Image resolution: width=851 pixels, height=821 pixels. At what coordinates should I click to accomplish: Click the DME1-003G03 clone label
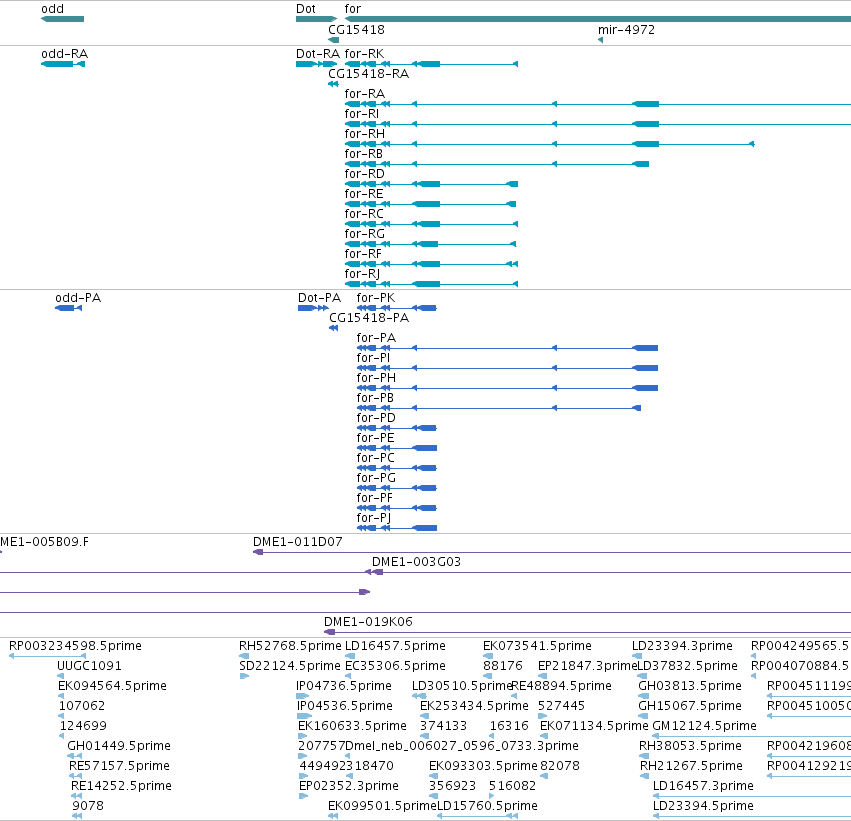pyautogui.click(x=416, y=562)
